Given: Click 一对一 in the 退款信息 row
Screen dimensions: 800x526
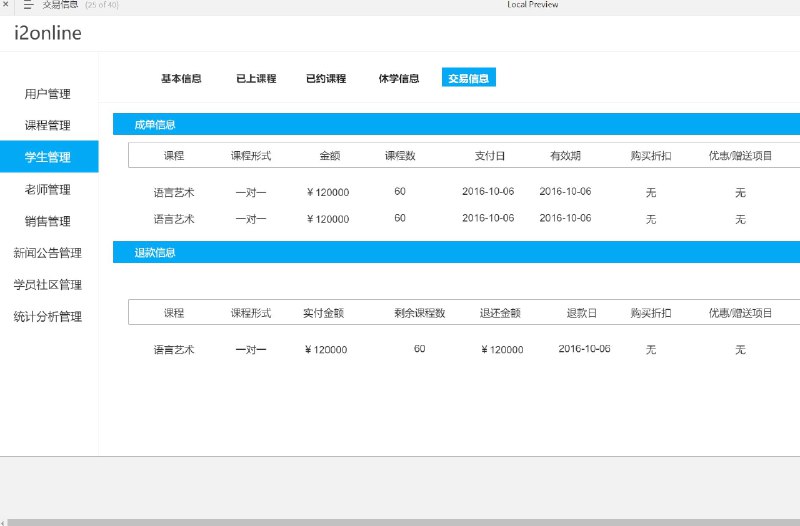Looking at the screenshot, I should 251,349.
